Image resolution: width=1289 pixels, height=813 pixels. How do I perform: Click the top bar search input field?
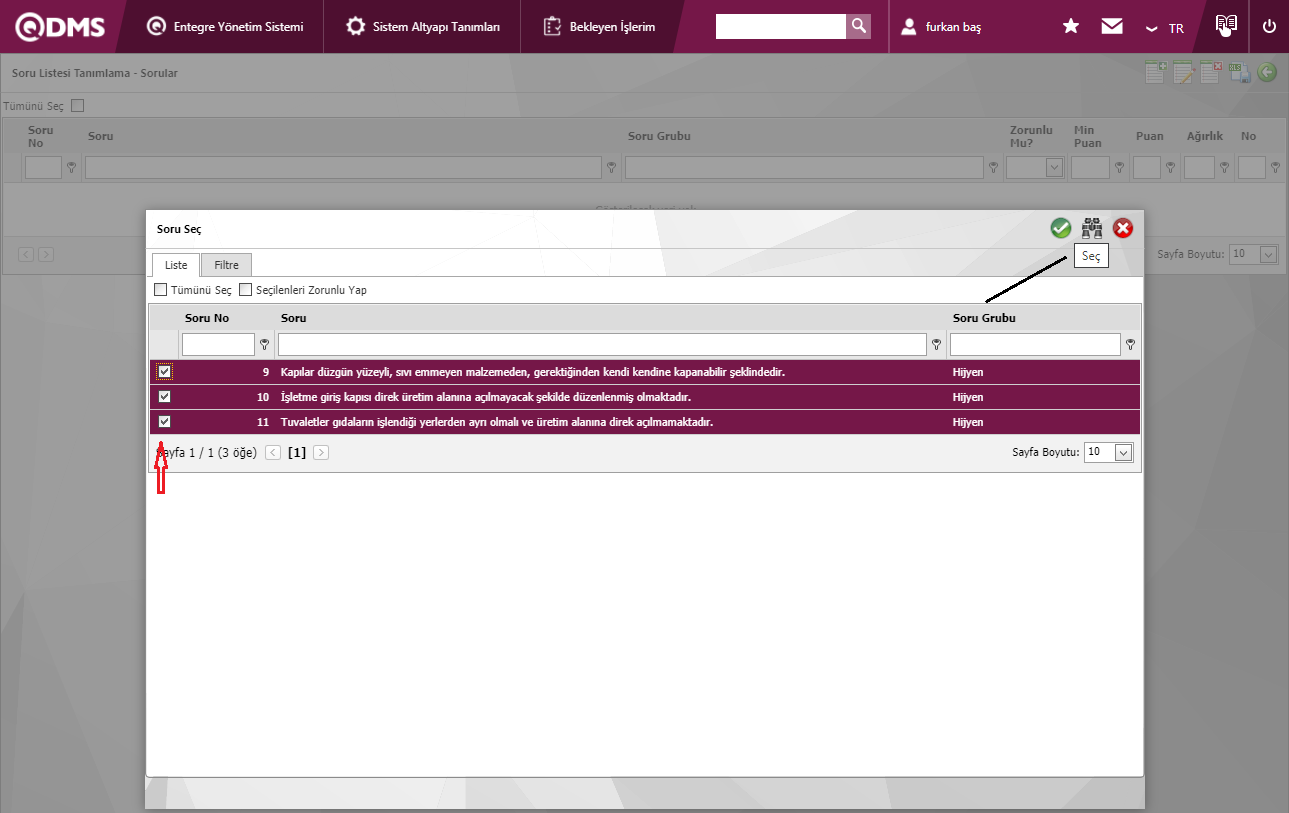781,27
